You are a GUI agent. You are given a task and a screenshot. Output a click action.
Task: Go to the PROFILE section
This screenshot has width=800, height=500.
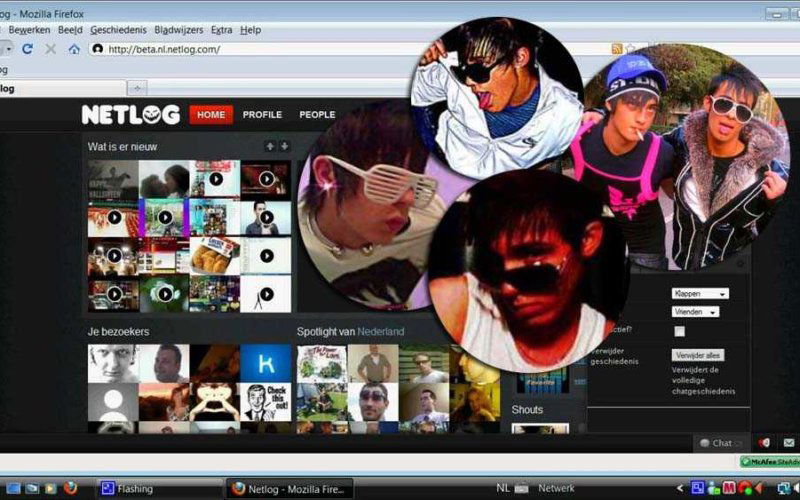262,115
